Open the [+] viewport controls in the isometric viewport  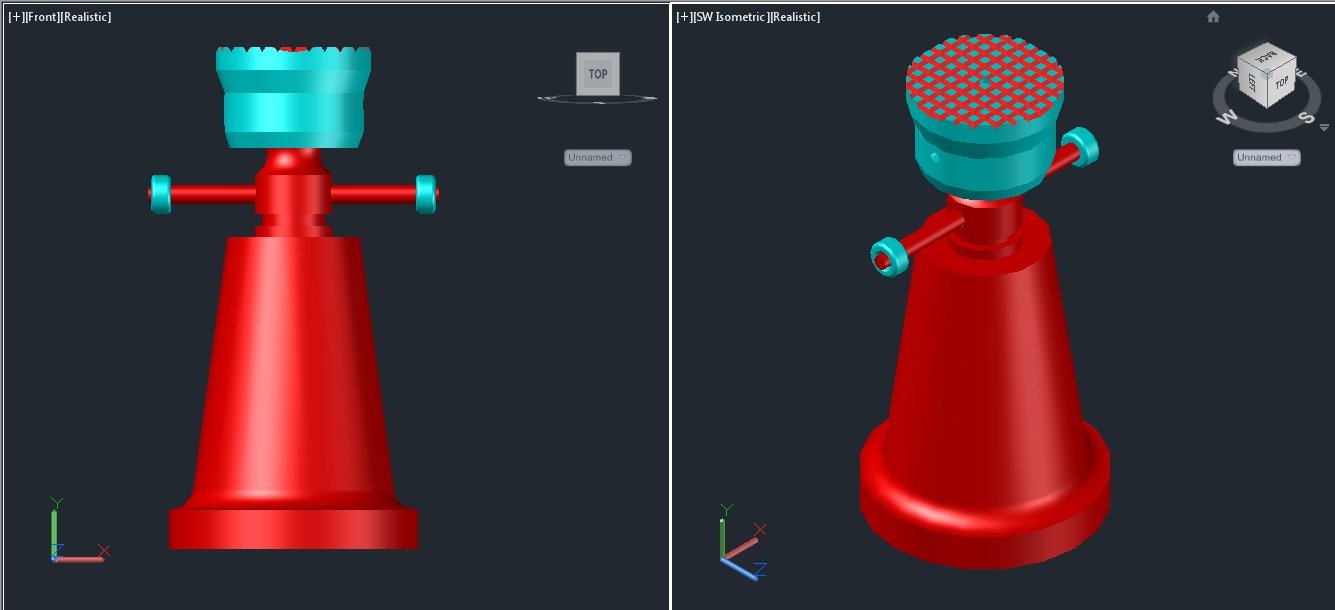(x=684, y=18)
